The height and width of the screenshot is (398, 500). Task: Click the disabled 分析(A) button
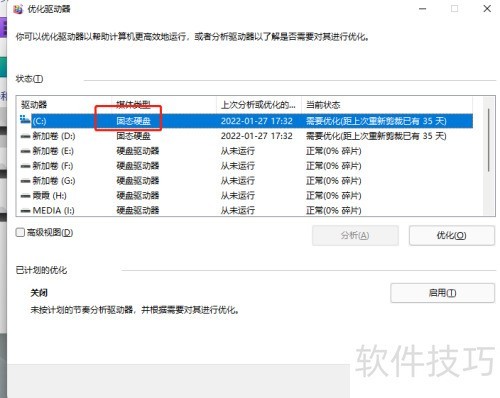pos(355,235)
